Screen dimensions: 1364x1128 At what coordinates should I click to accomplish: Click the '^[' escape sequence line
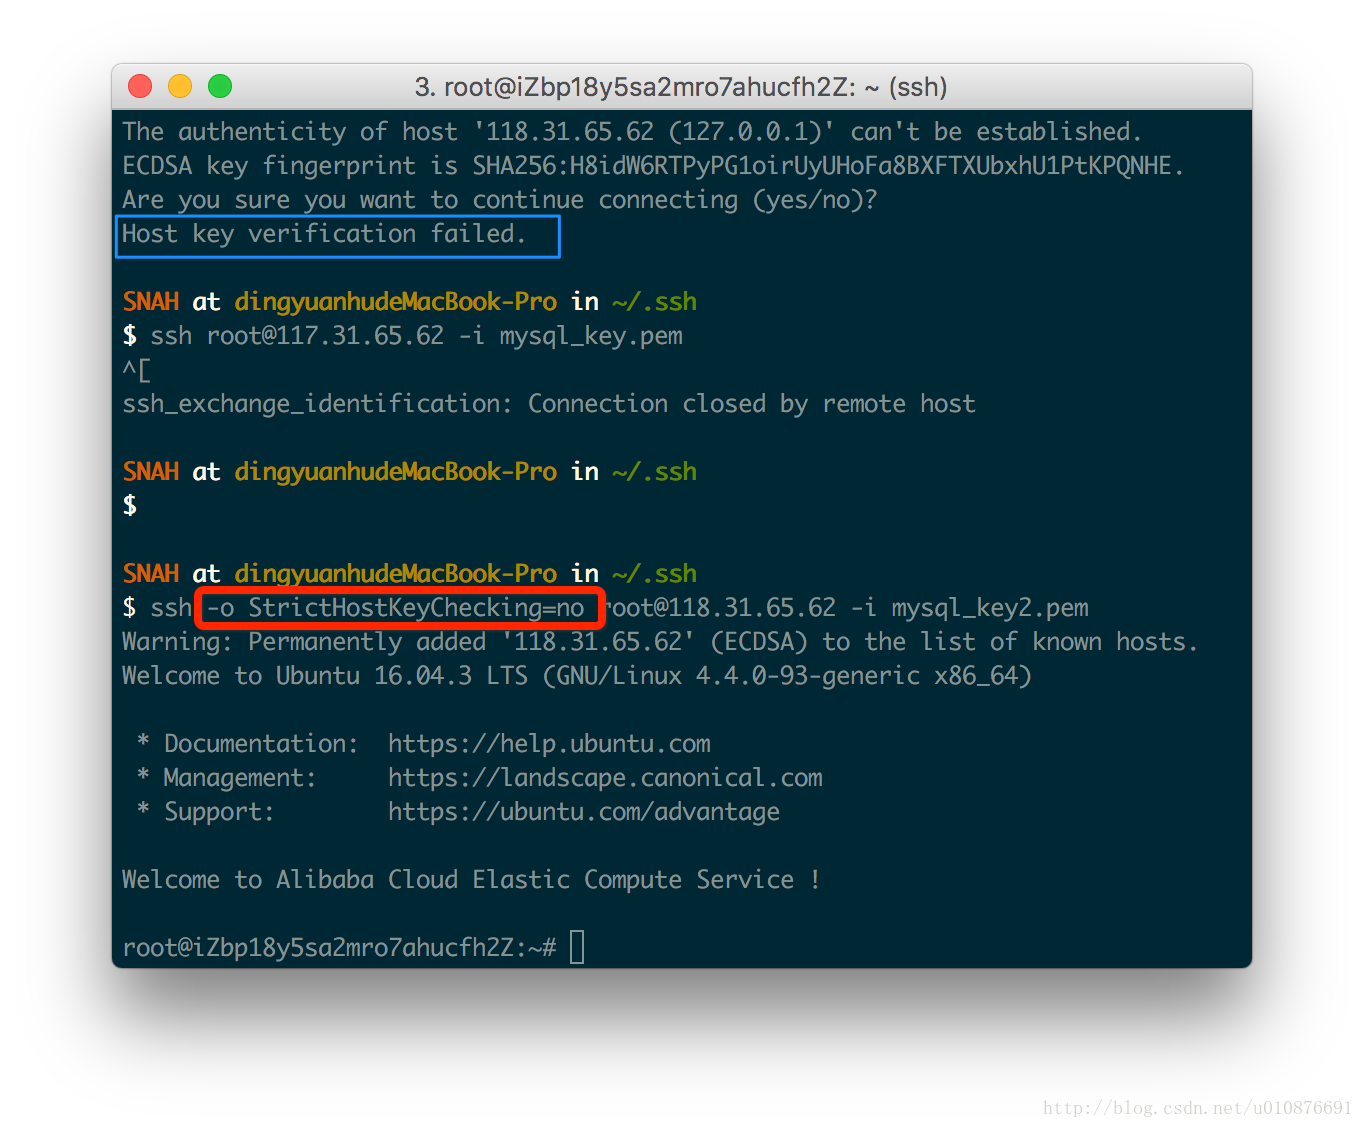(x=137, y=370)
